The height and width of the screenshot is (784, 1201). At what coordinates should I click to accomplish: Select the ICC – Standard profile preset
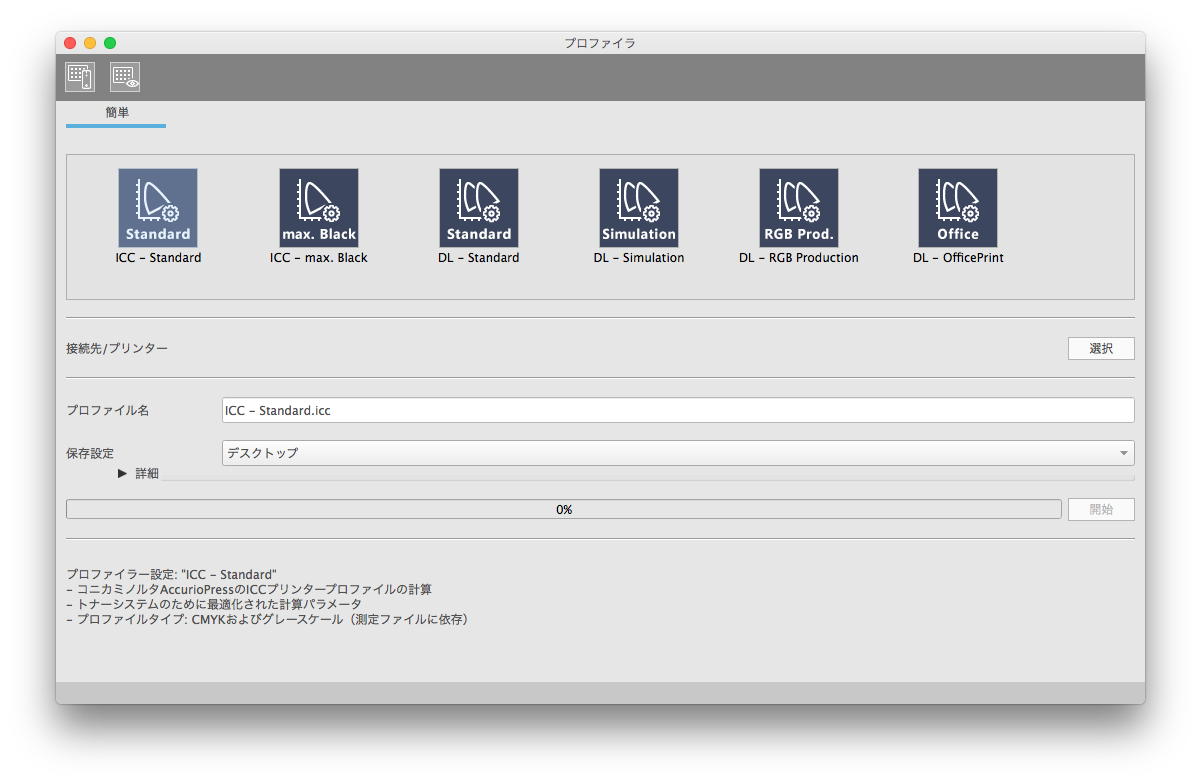(x=158, y=208)
